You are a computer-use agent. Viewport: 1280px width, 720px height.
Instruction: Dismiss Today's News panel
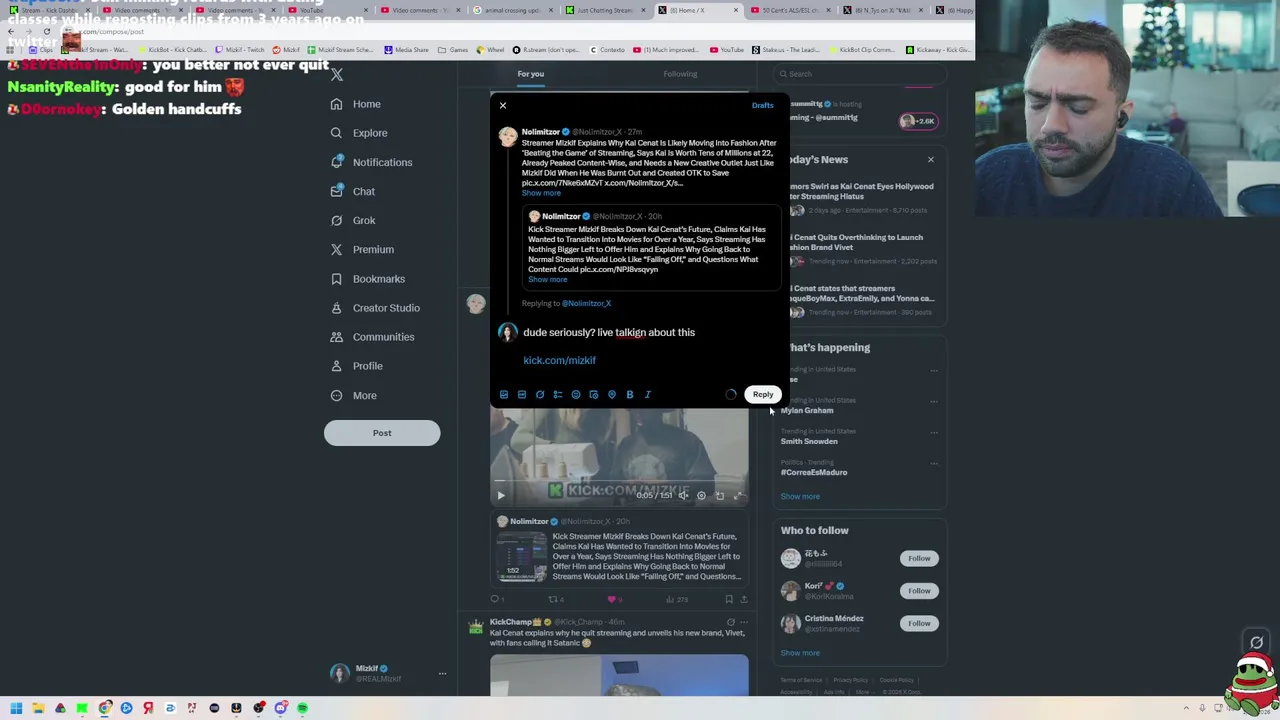click(930, 160)
